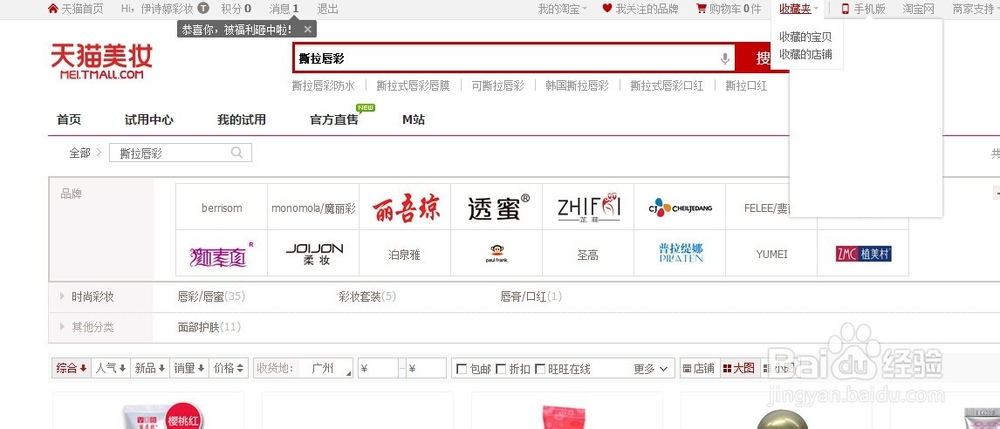Go to the 首页 nav tab
The width and height of the screenshot is (1000, 429).
pyautogui.click(x=69, y=120)
